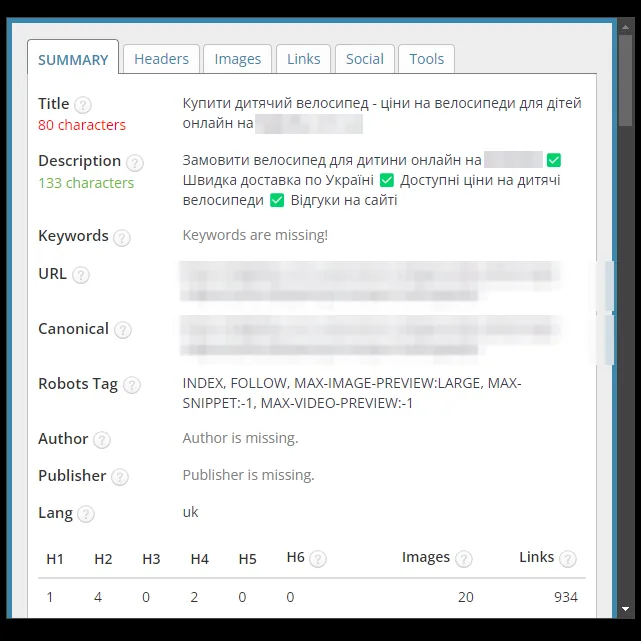Open the Social tab
Viewport: 641px width, 641px height.
pyautogui.click(x=365, y=59)
